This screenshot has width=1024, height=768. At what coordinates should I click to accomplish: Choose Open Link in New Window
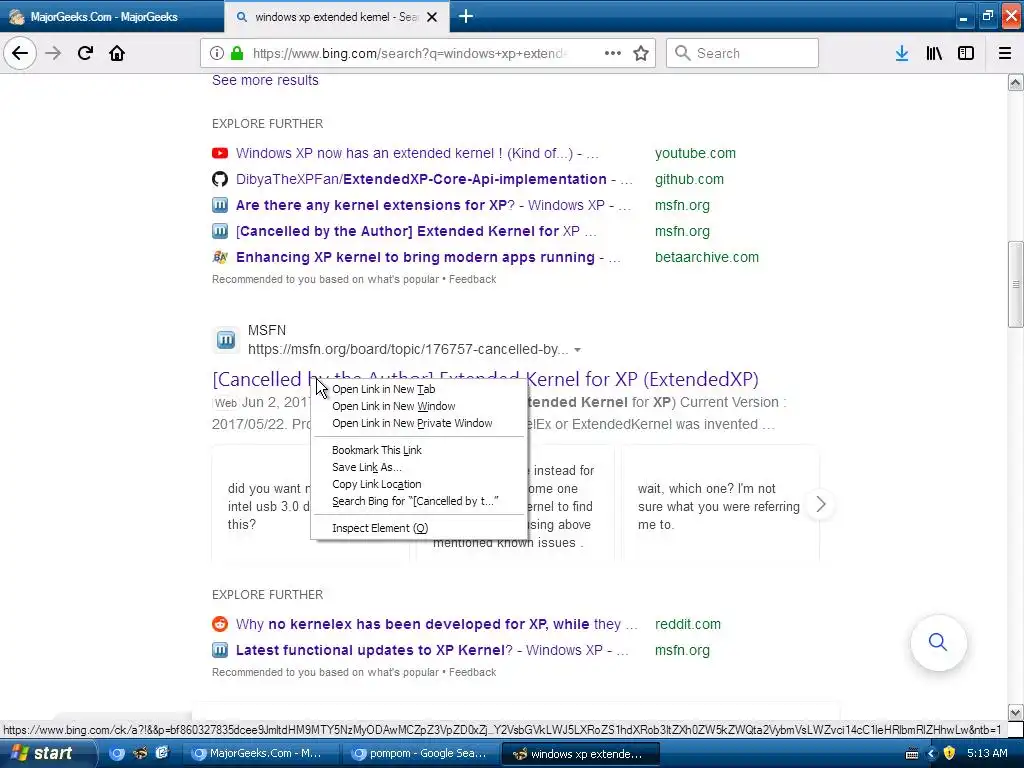click(x=393, y=406)
